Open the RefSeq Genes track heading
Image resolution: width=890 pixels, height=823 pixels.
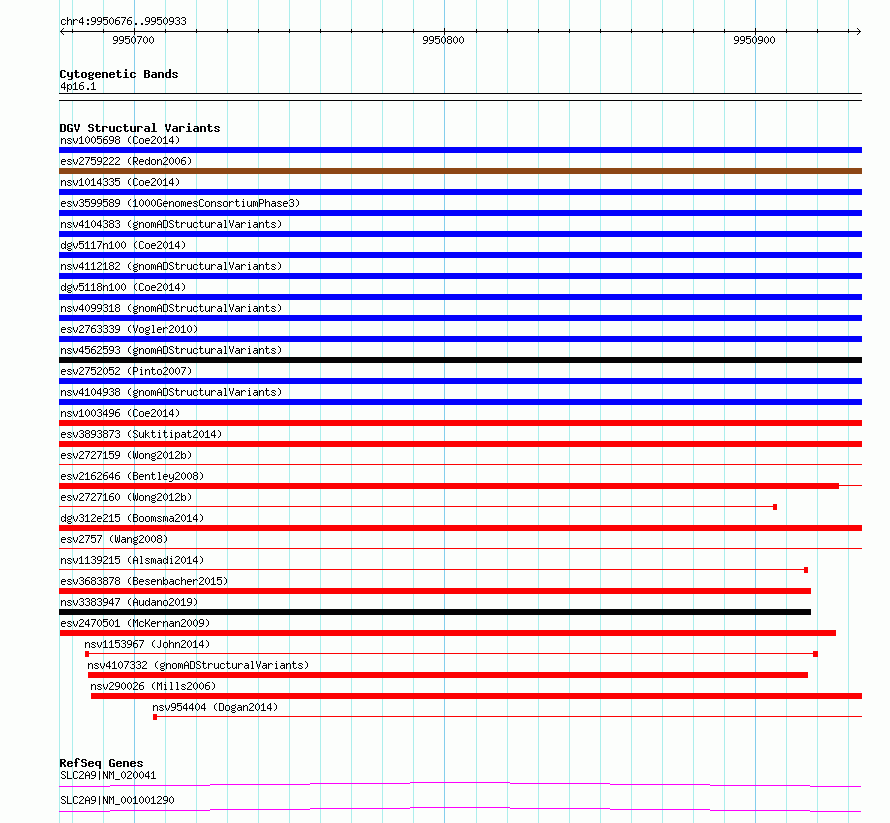(x=101, y=763)
